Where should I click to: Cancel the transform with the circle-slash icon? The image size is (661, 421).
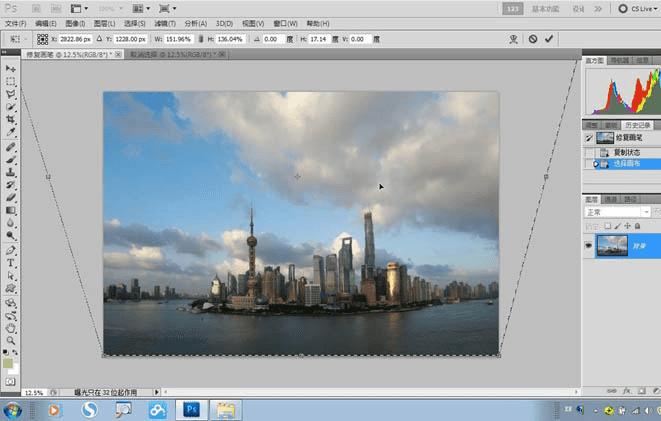click(x=532, y=39)
